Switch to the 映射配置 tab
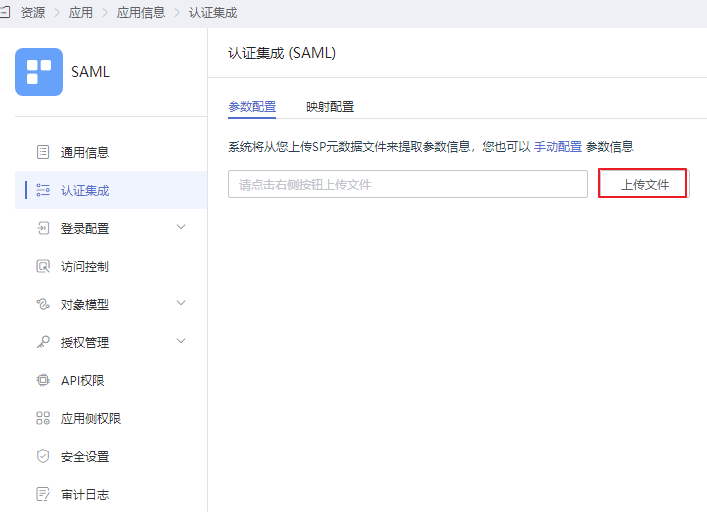 click(x=330, y=107)
